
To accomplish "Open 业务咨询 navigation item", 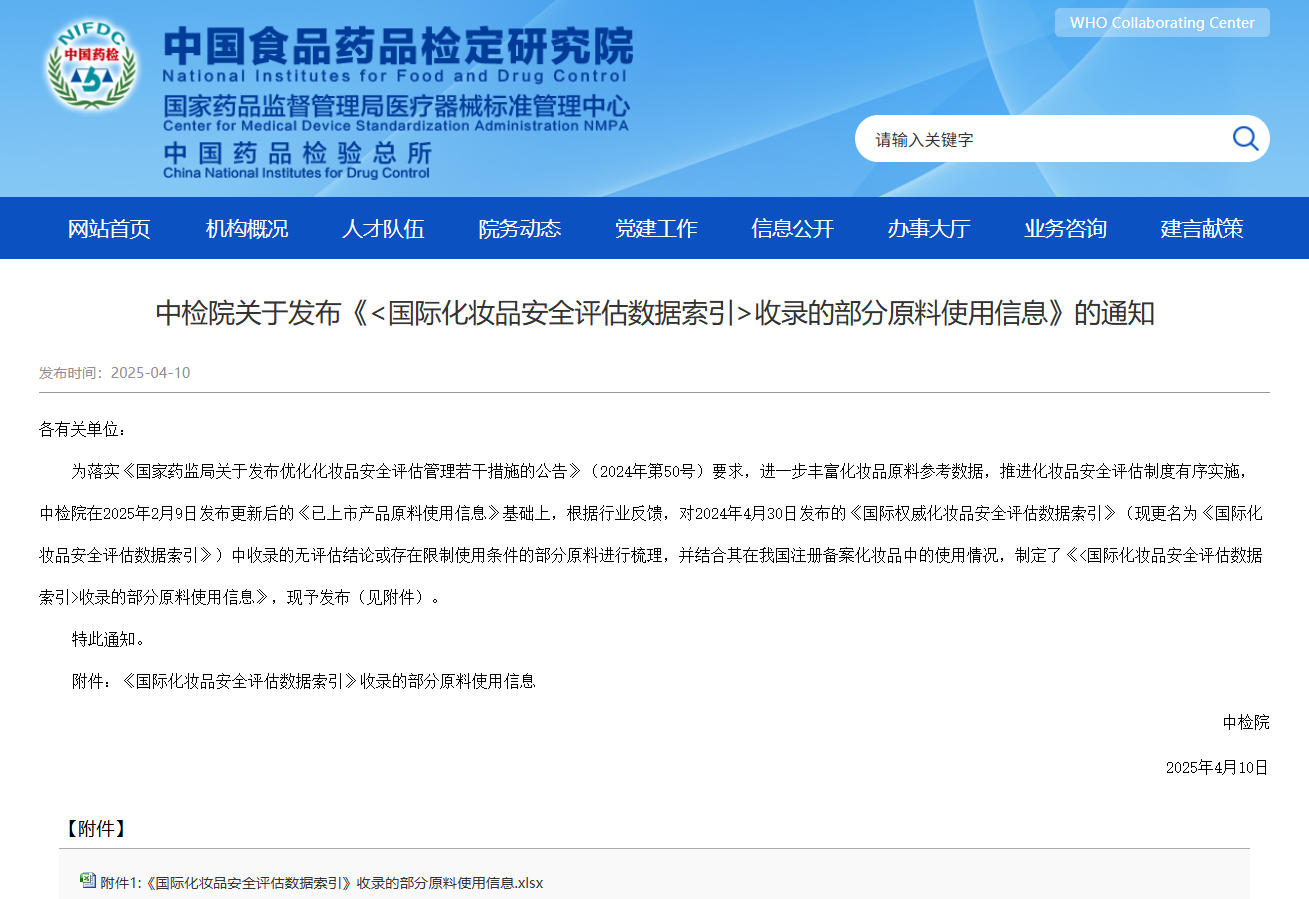I will tap(1065, 228).
